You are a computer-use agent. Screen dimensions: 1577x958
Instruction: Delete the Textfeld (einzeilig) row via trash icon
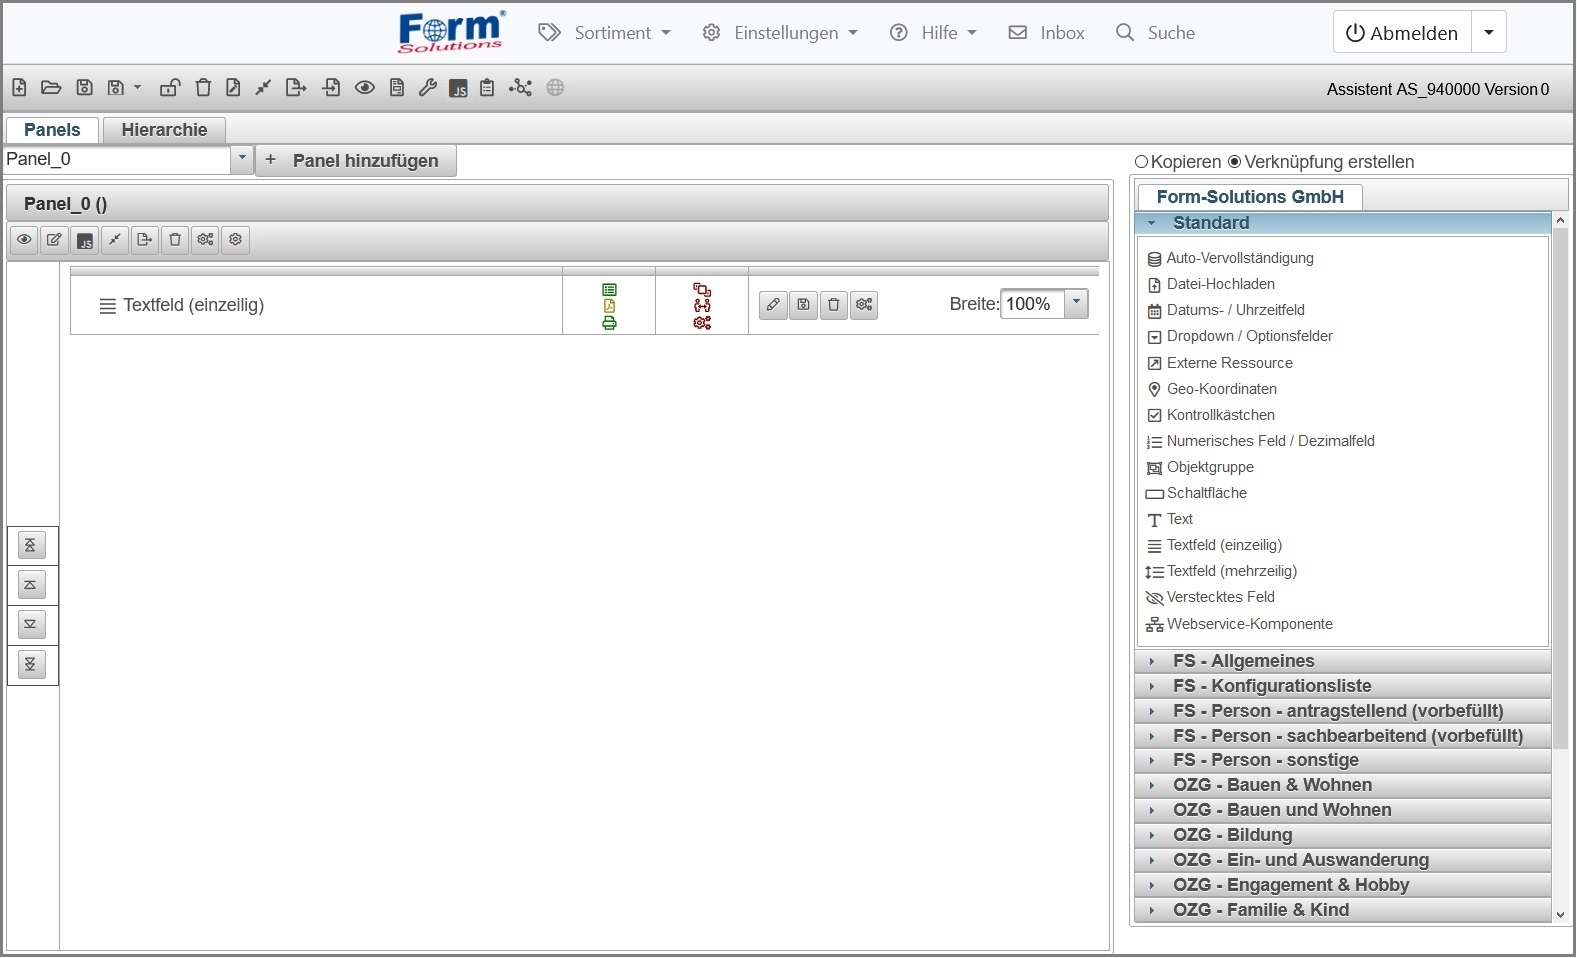834,305
